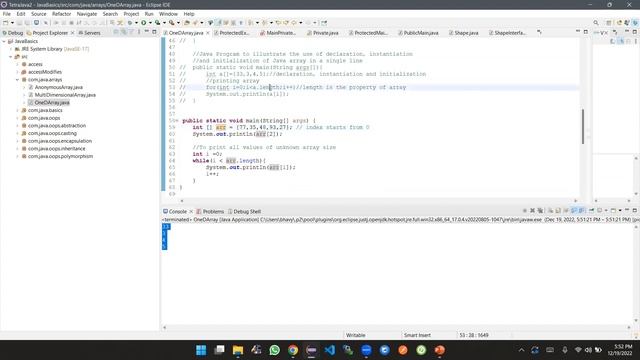Open the Window menu

coord(168,14)
